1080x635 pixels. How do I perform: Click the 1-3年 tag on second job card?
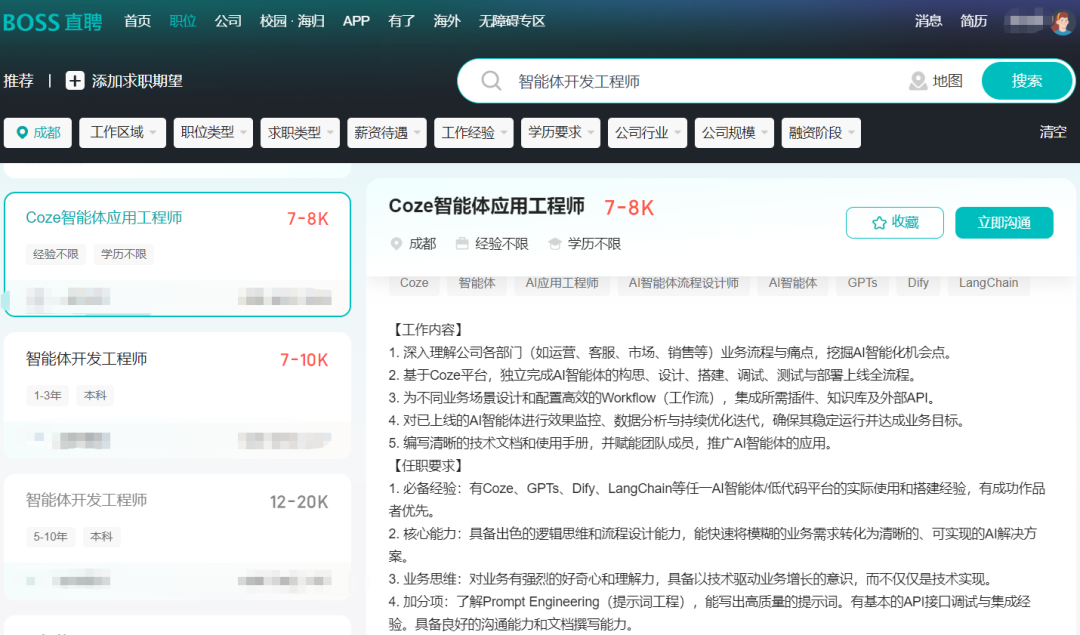pos(48,395)
